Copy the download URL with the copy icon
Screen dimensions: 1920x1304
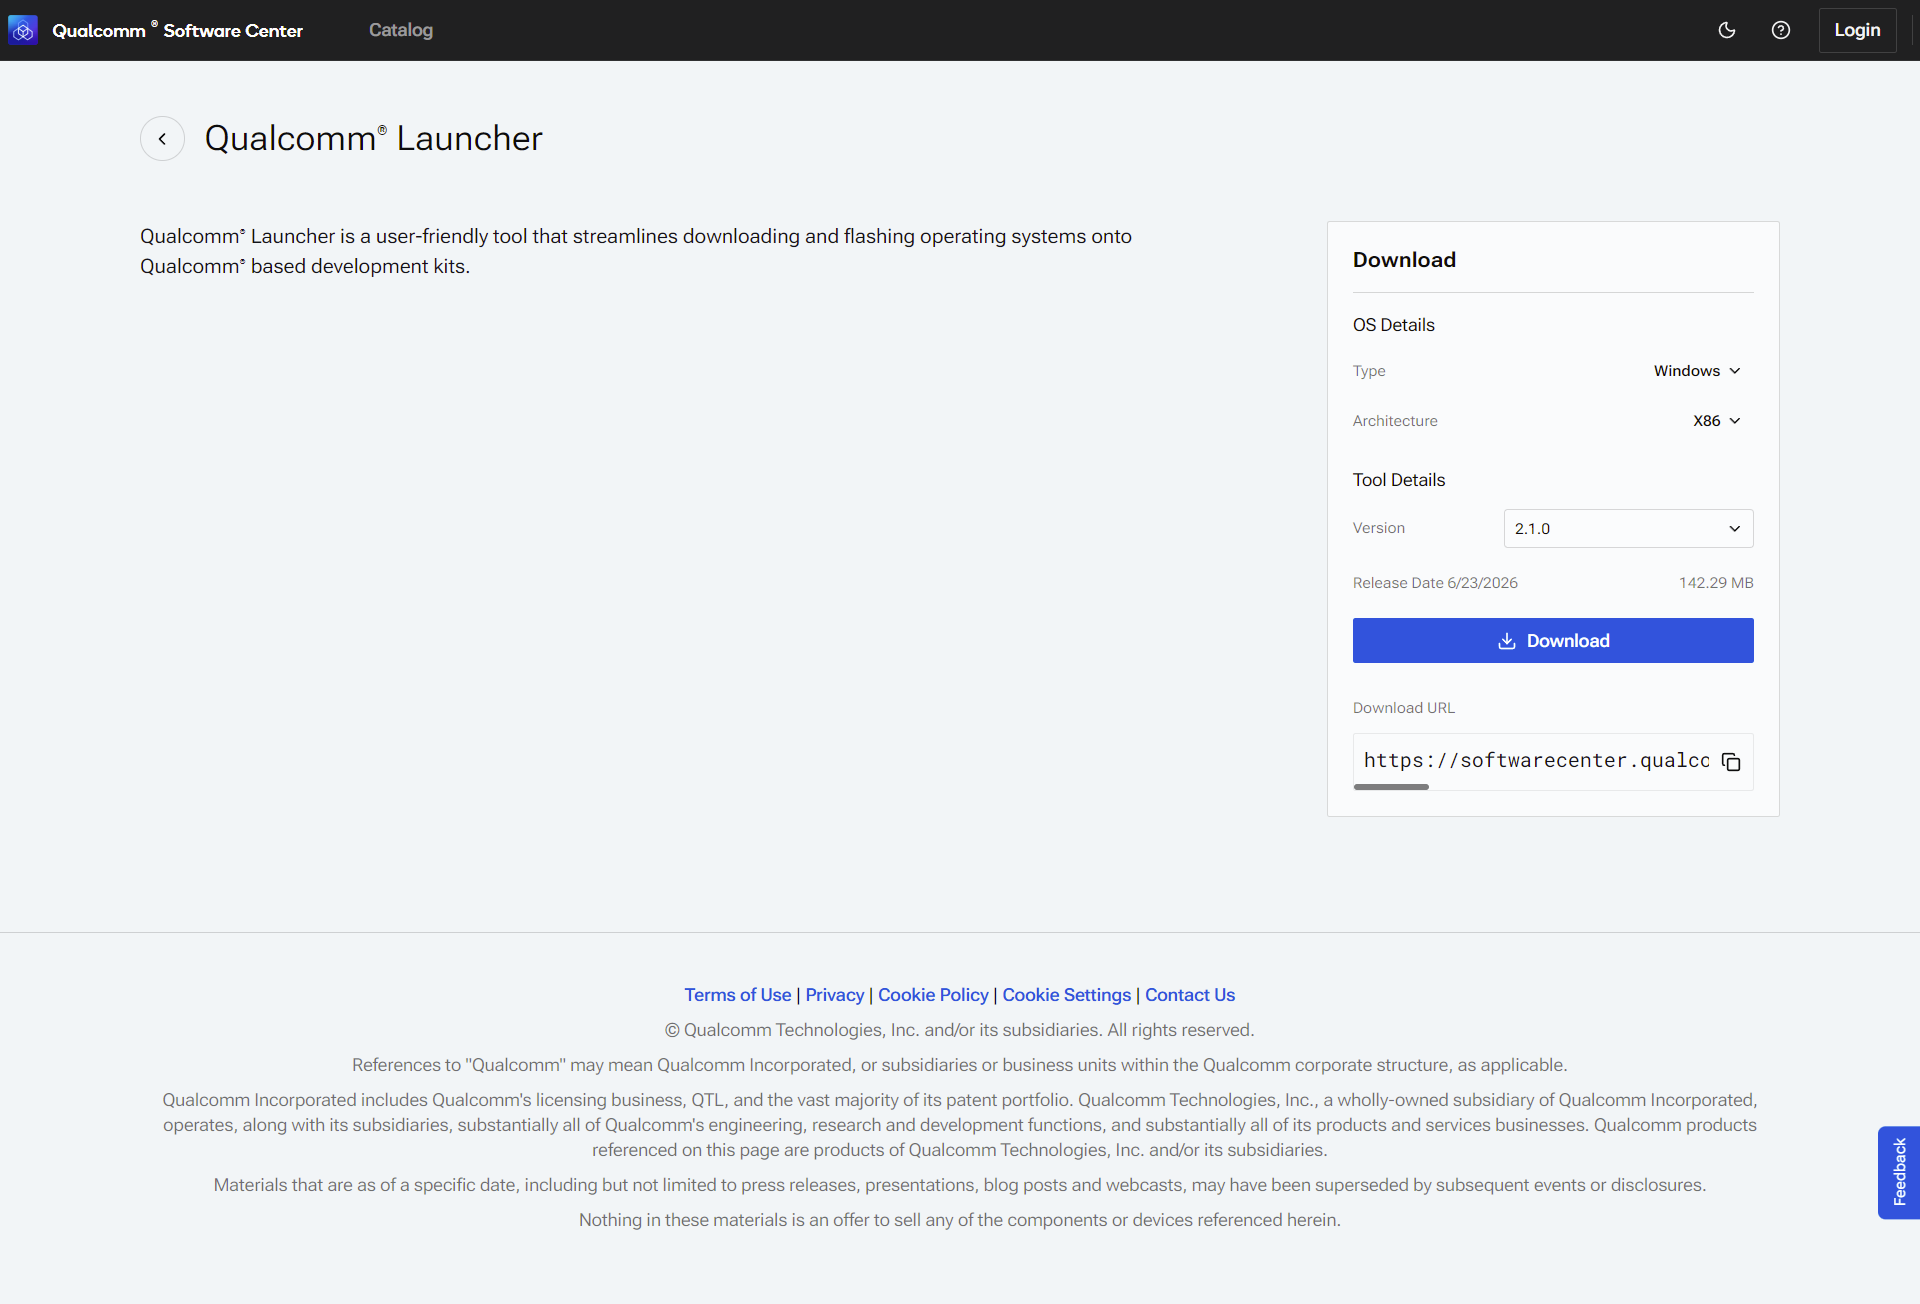tap(1731, 762)
